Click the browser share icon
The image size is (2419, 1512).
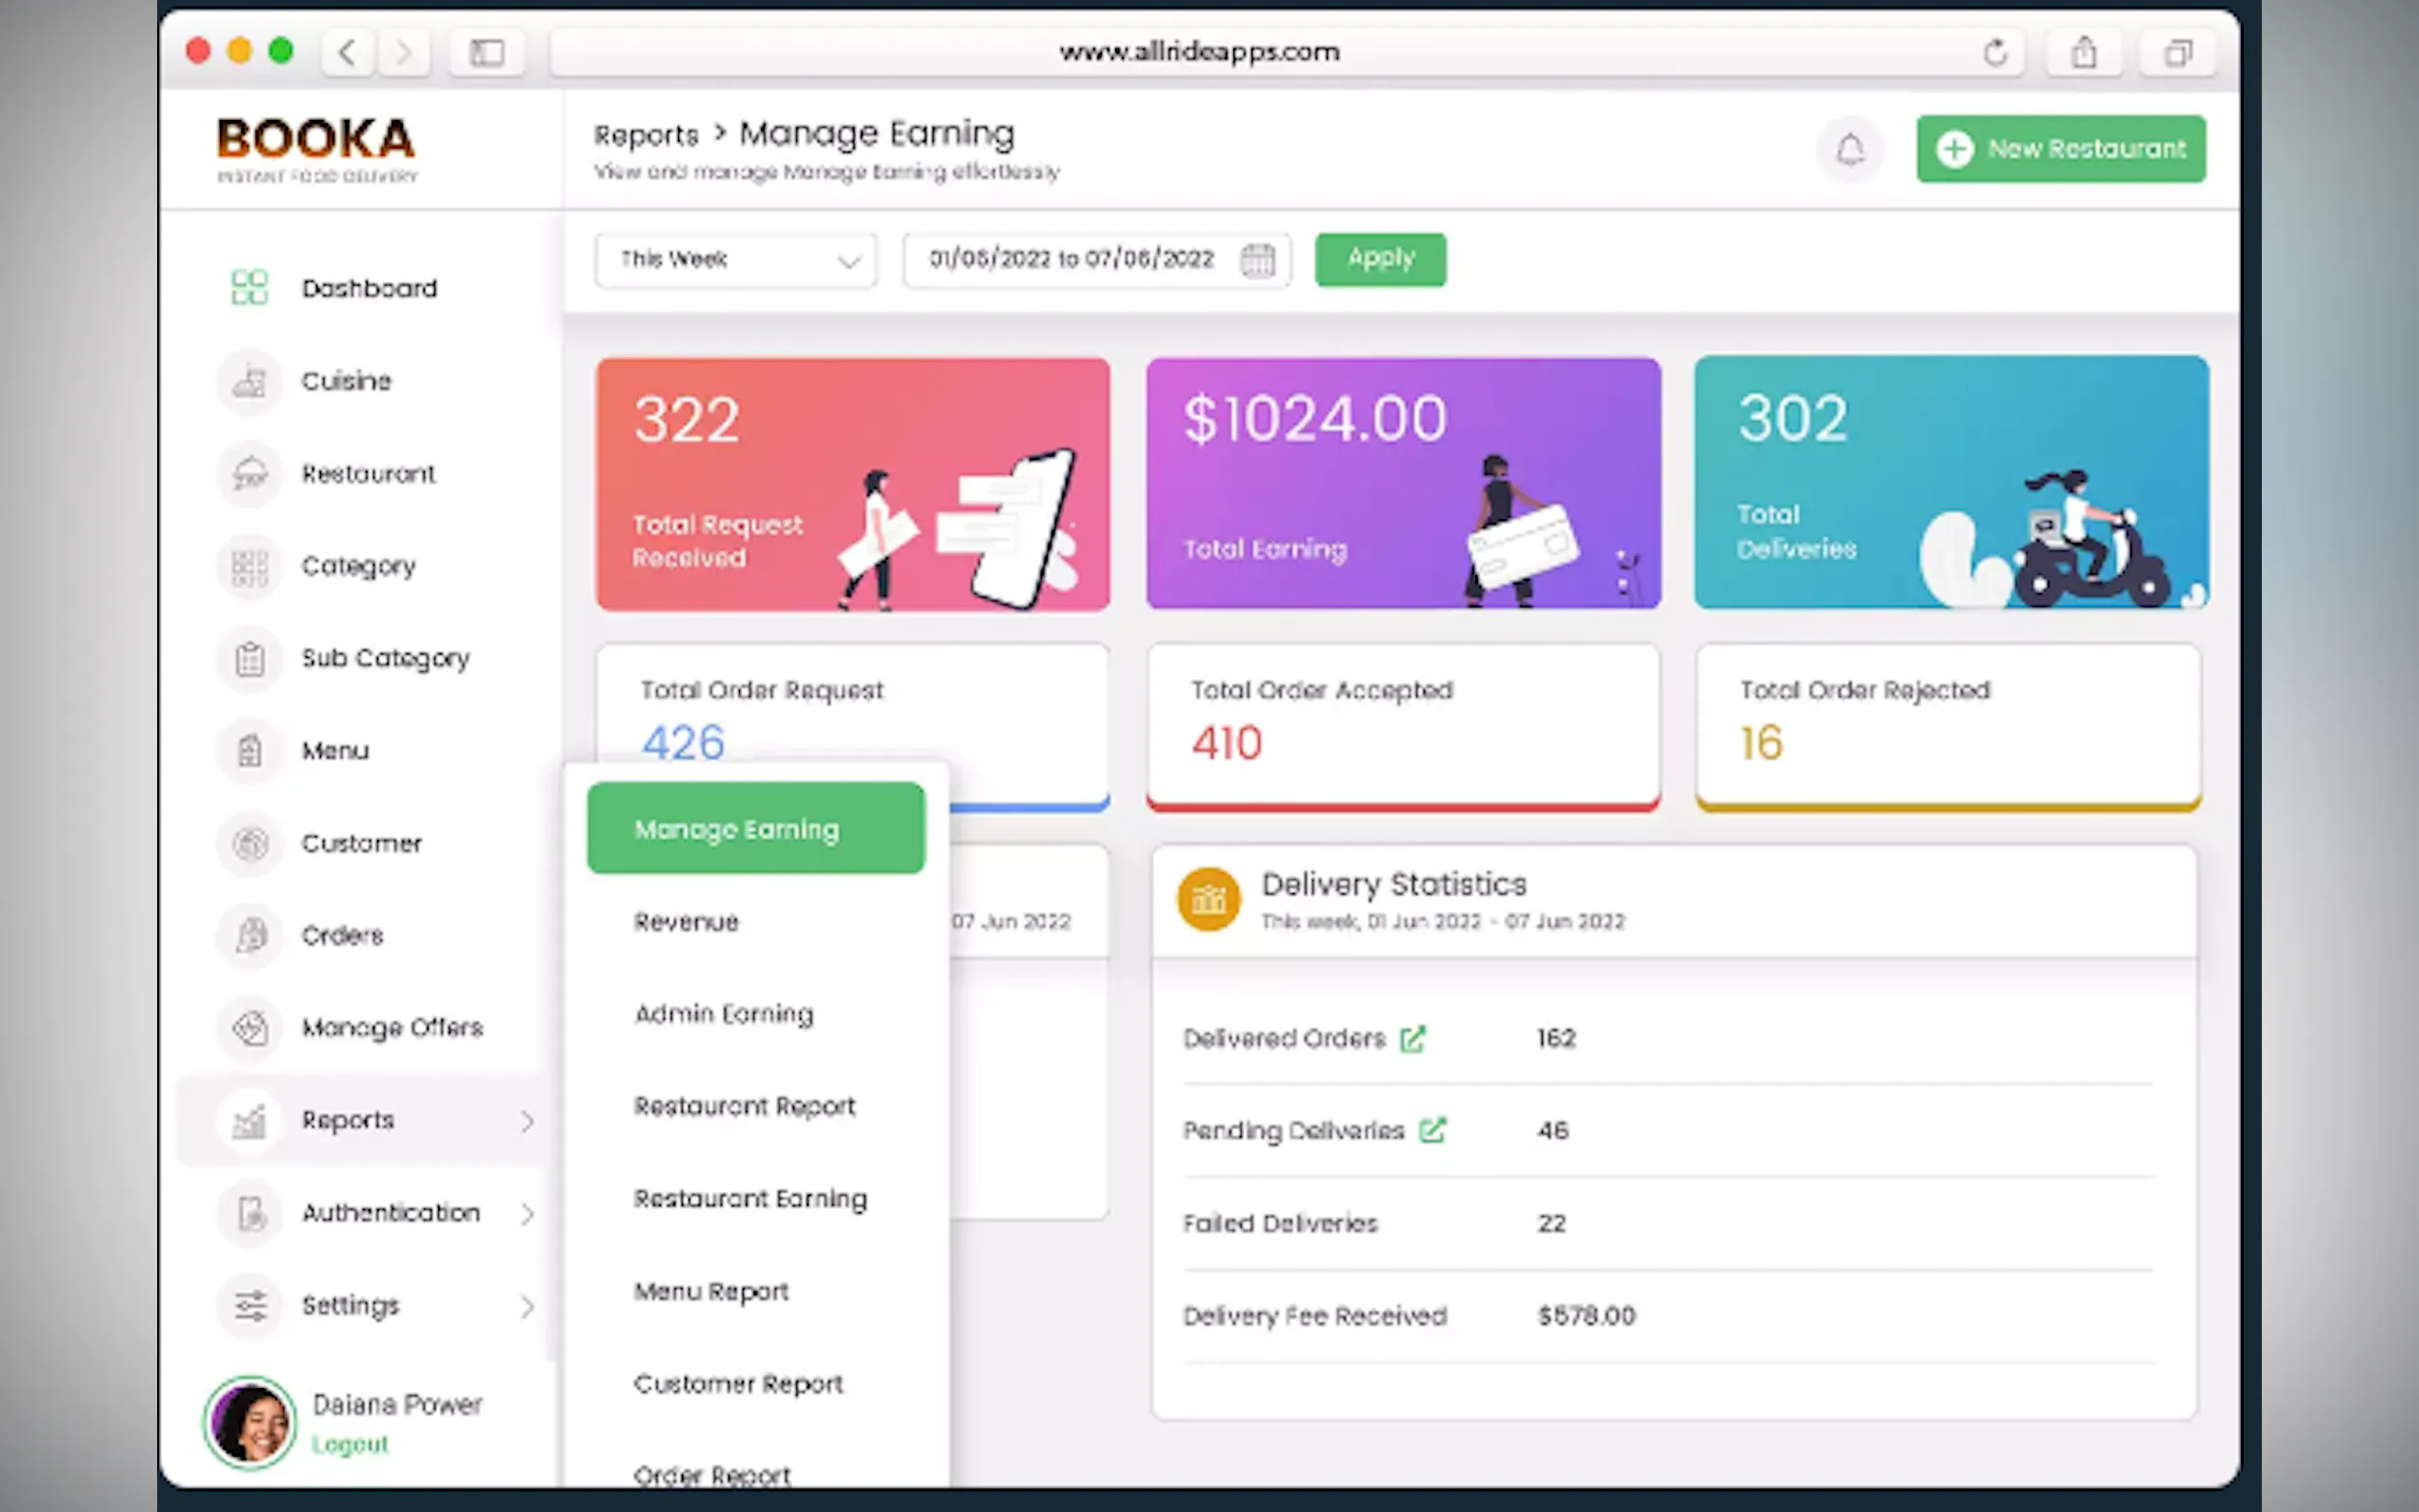coord(2084,52)
